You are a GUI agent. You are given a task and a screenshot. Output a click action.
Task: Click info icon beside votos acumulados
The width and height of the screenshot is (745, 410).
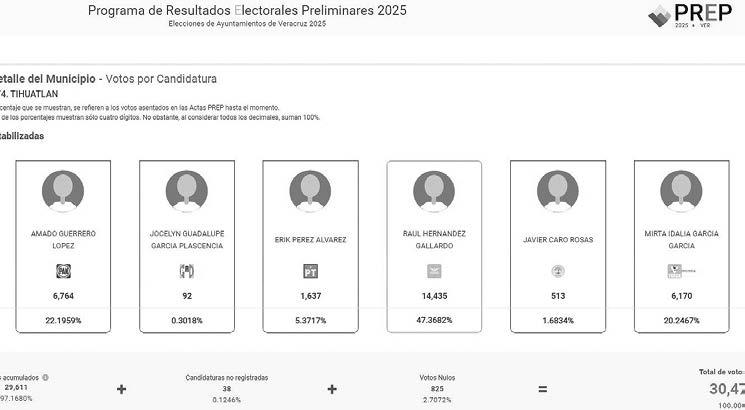pos(45,378)
